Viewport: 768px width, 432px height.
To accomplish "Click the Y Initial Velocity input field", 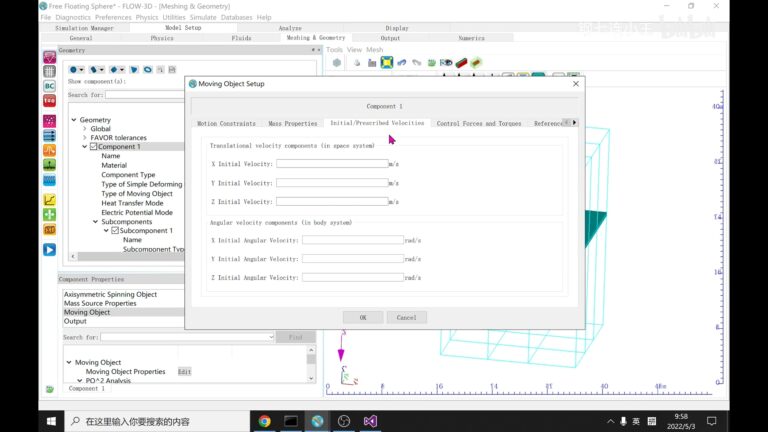I will [x=332, y=183].
